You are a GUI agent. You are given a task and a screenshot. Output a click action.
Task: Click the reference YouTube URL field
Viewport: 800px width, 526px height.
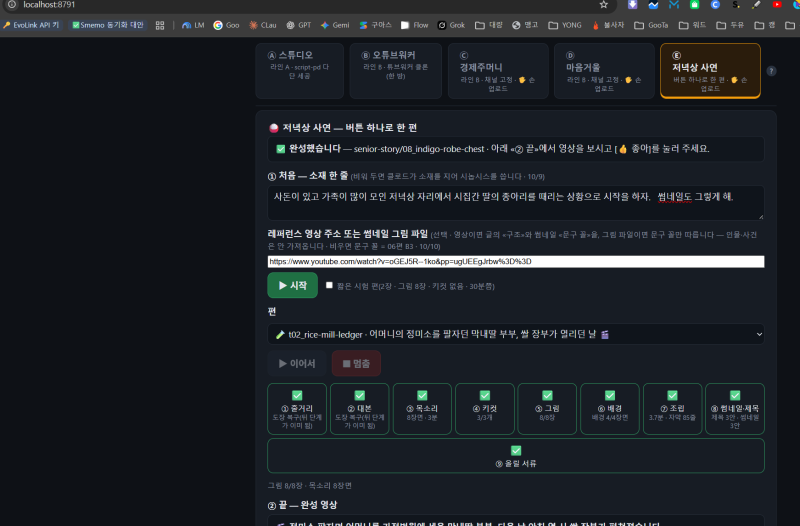pyautogui.click(x=516, y=261)
